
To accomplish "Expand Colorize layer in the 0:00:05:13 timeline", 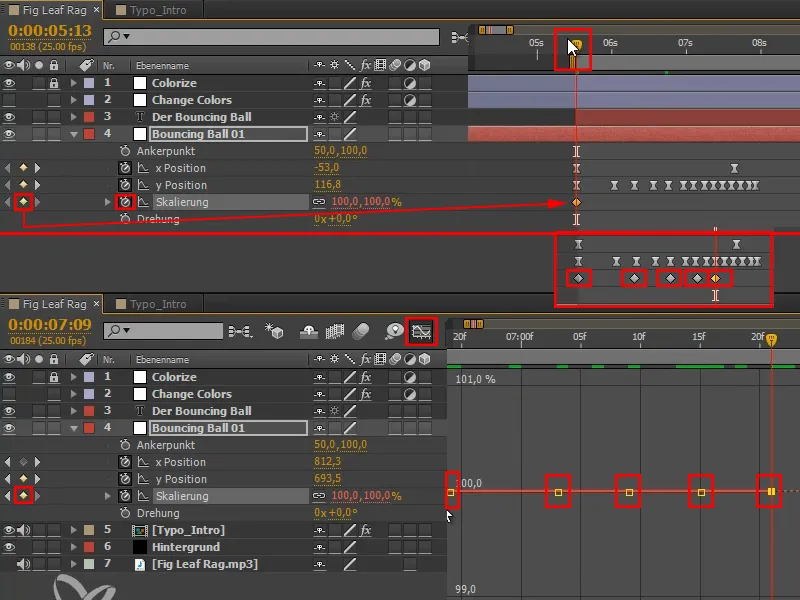I will coord(73,83).
